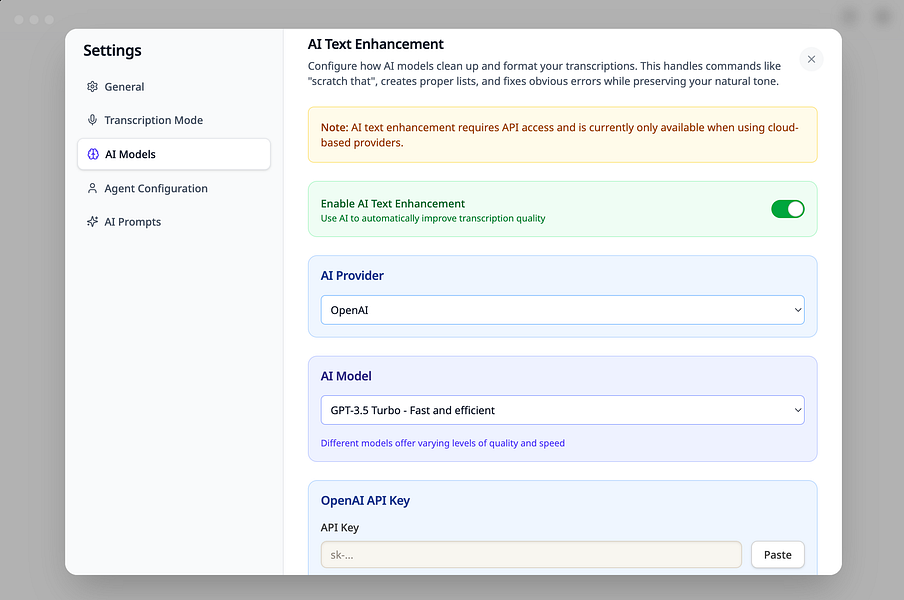Click the gear icon beside General

tap(92, 87)
